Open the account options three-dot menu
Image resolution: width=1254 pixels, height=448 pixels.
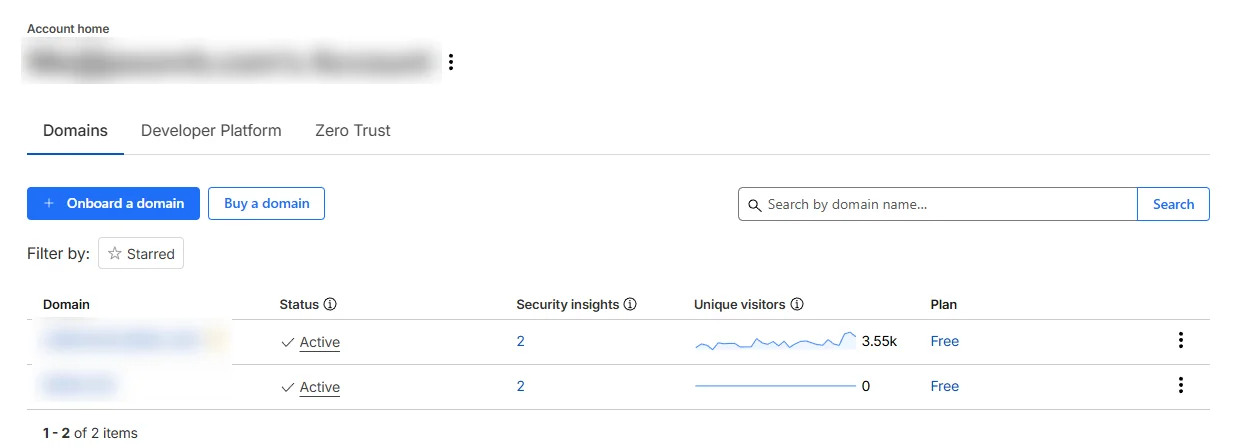click(x=451, y=62)
